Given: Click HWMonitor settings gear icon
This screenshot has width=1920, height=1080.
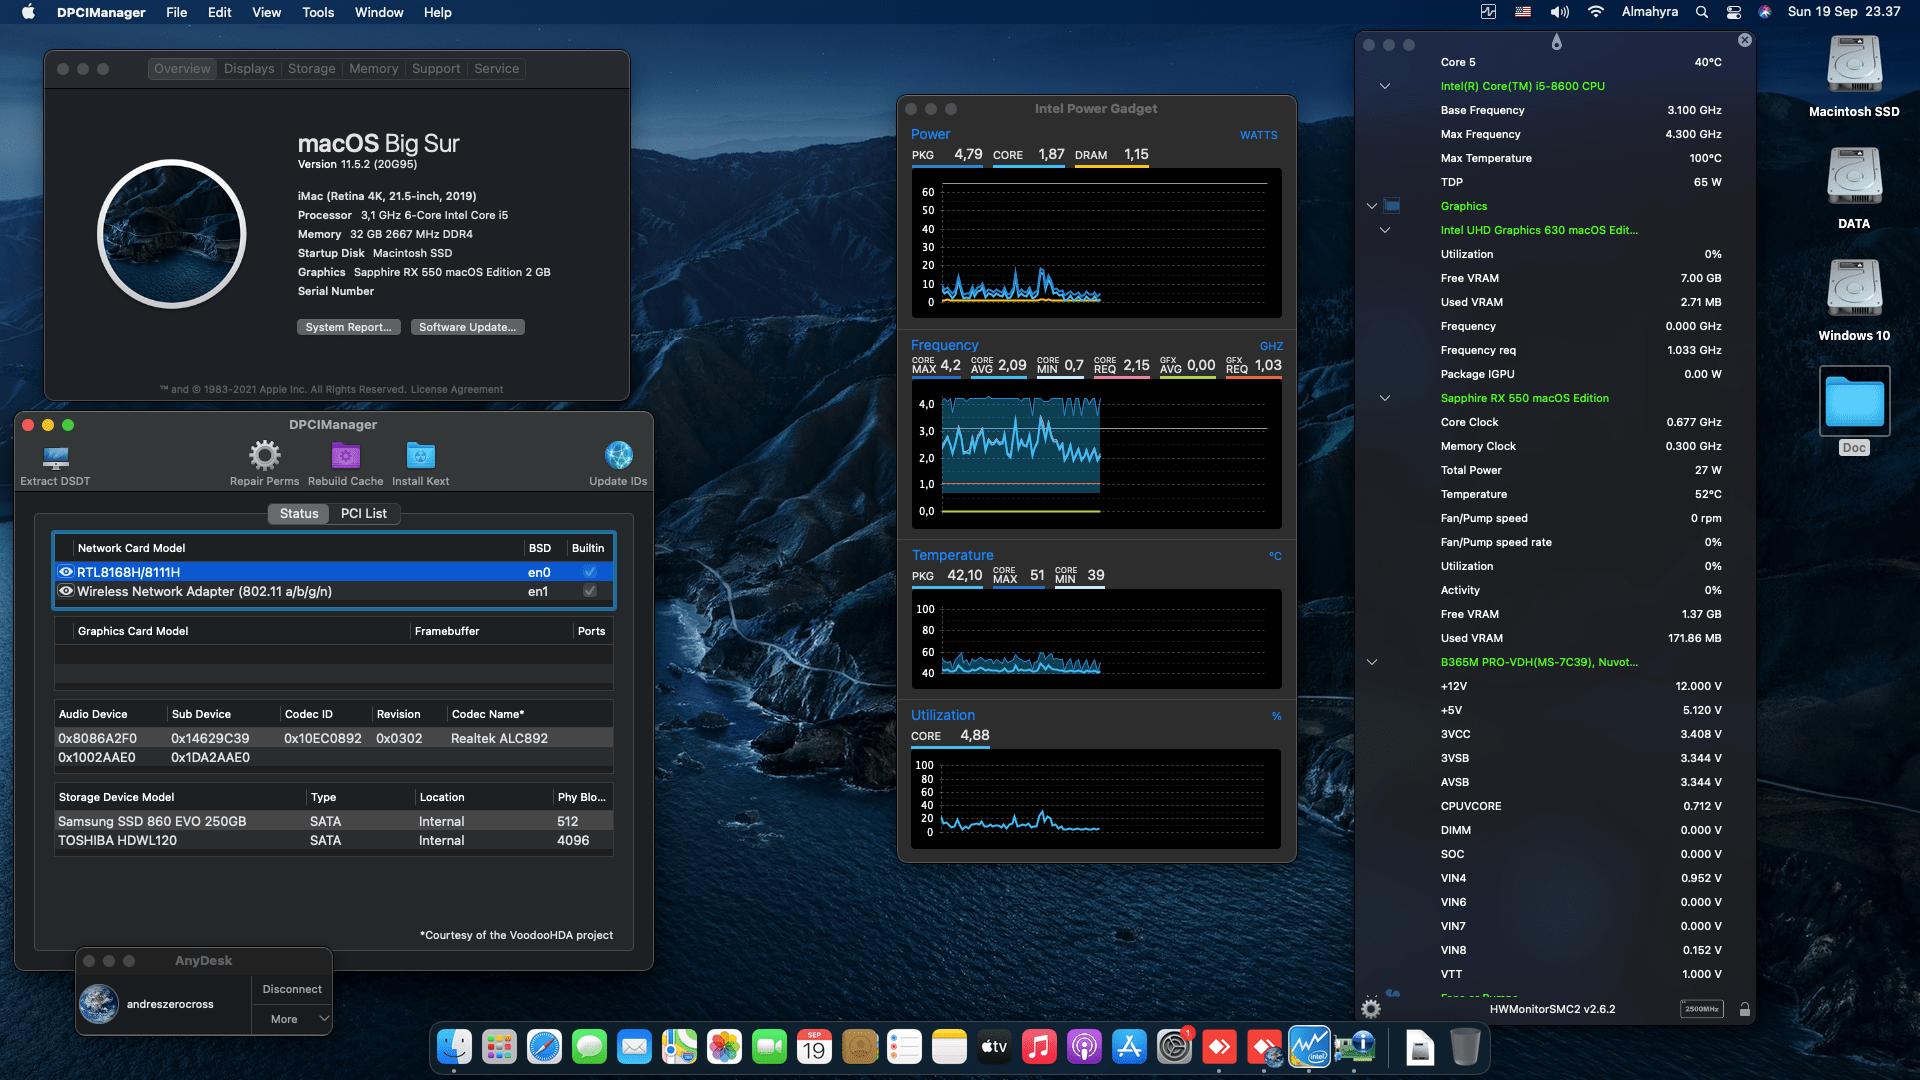Looking at the screenshot, I should [1371, 1009].
